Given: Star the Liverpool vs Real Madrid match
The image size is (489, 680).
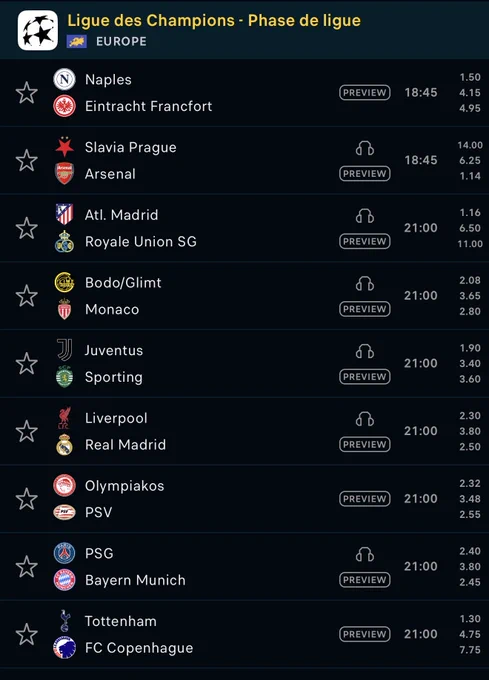Looking at the screenshot, I should point(26,431).
